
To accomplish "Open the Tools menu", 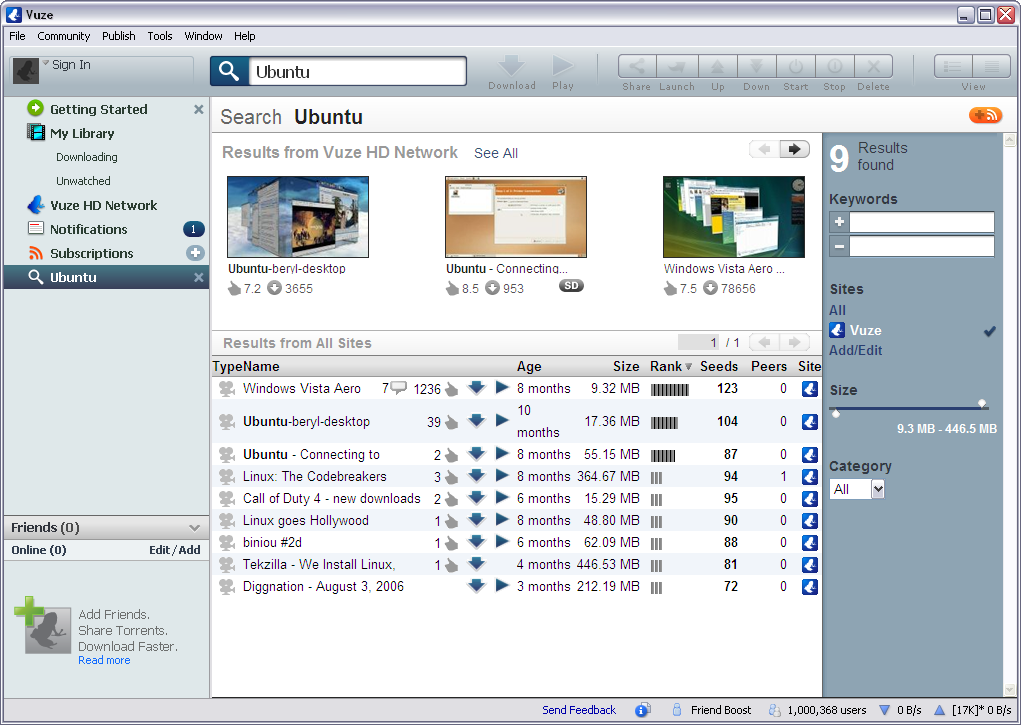I will pos(160,36).
